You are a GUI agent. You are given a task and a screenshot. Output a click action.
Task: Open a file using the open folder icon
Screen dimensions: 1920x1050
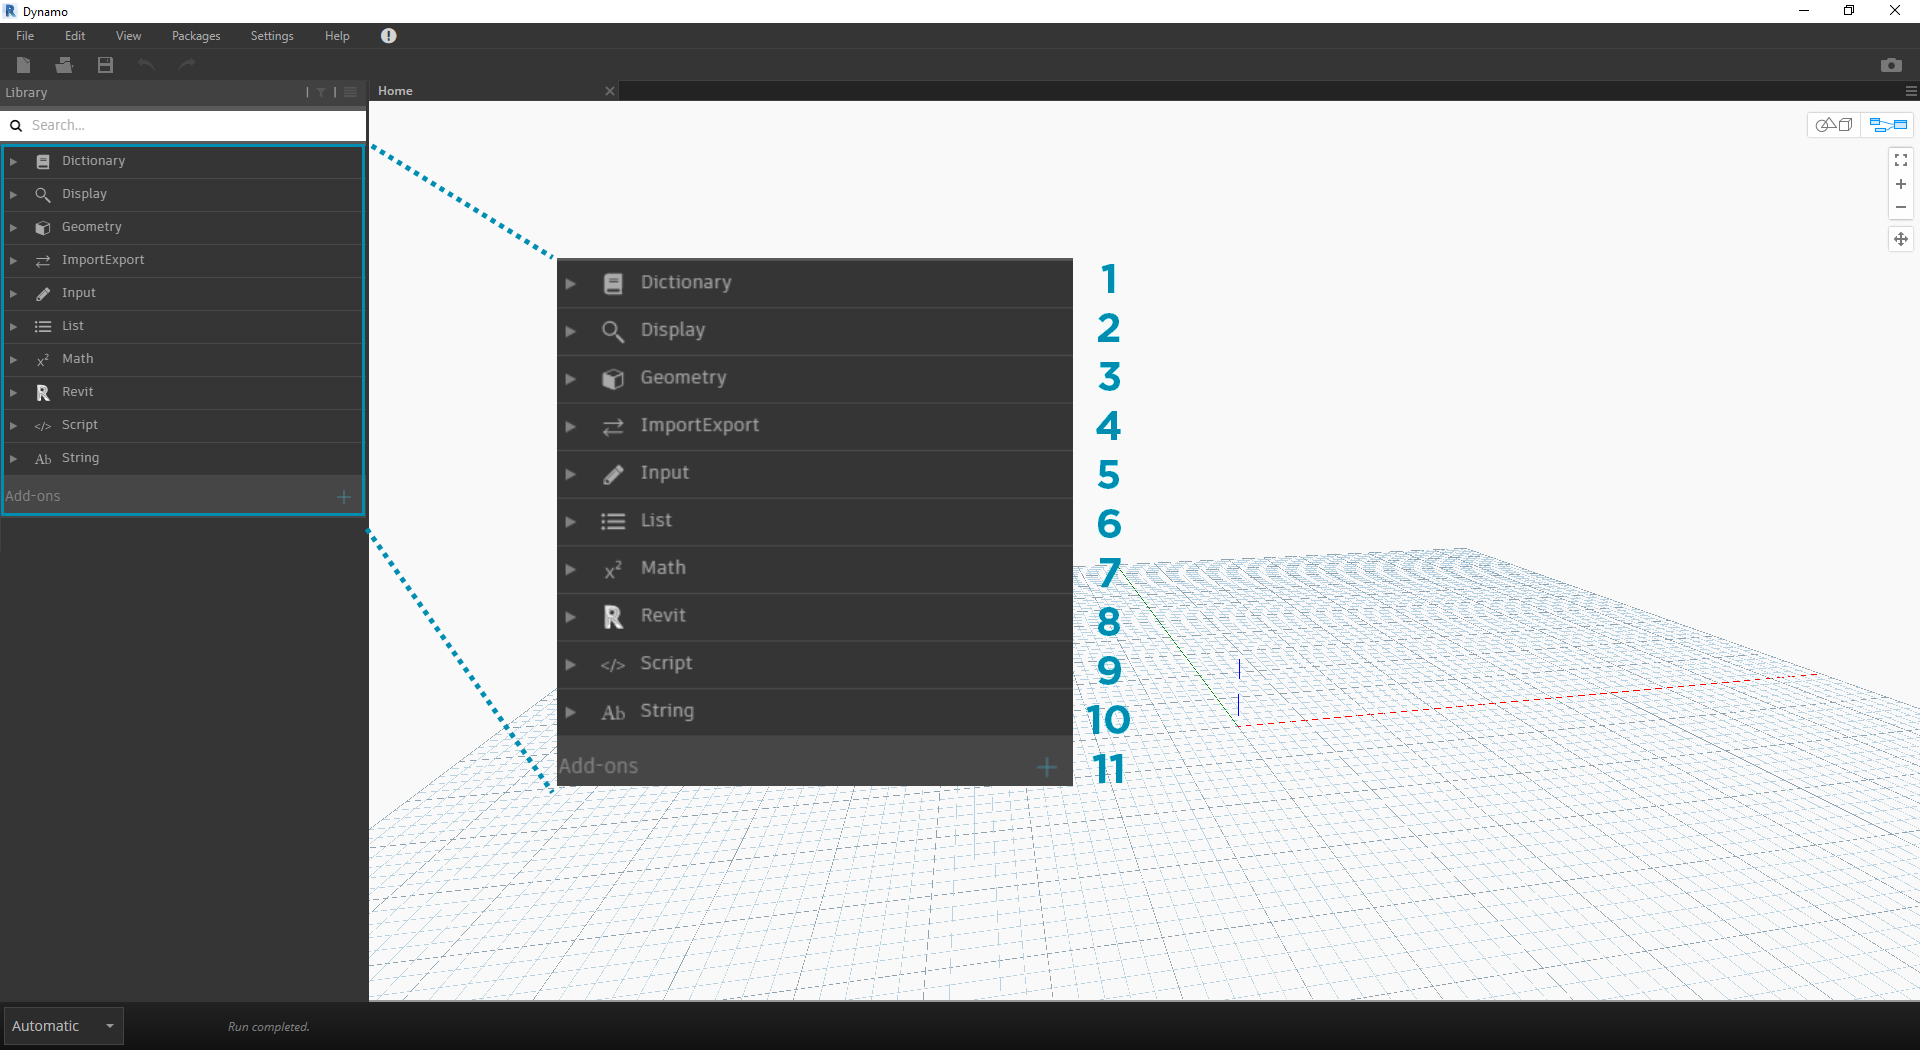point(64,65)
